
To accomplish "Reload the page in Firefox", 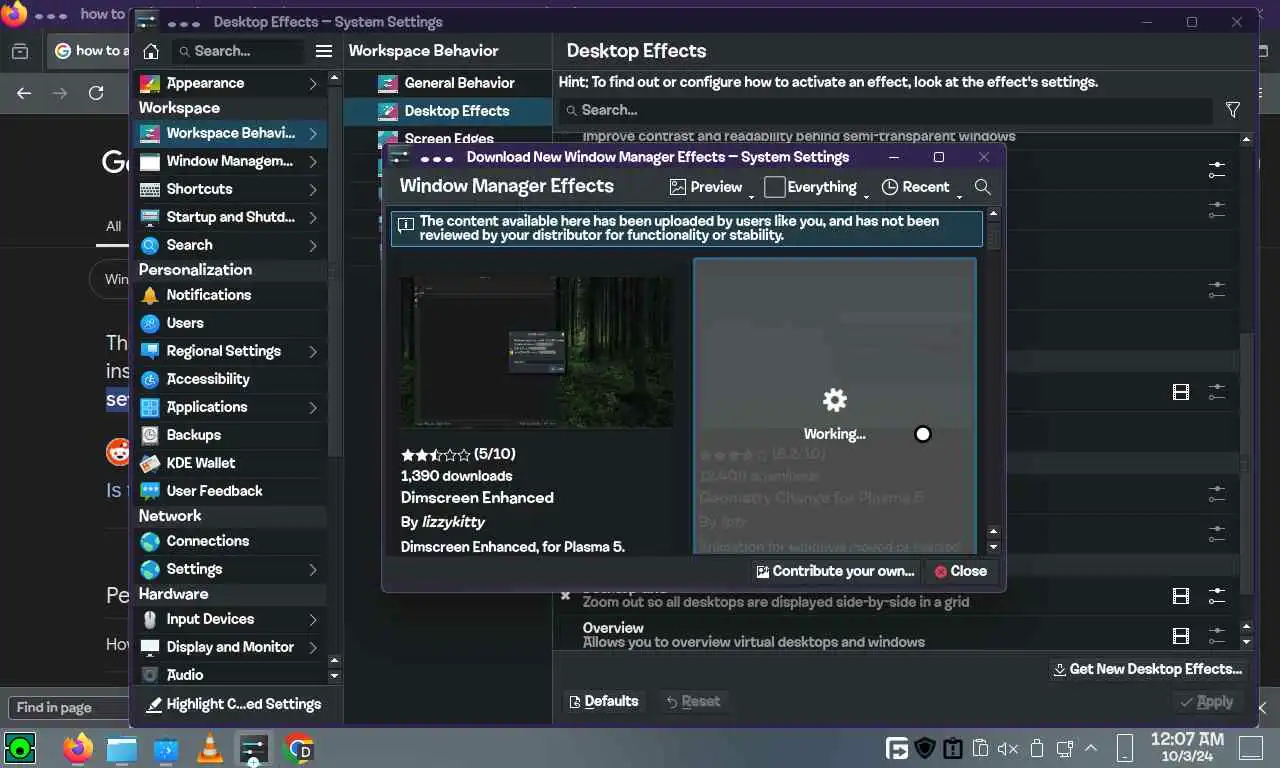I will [x=96, y=92].
